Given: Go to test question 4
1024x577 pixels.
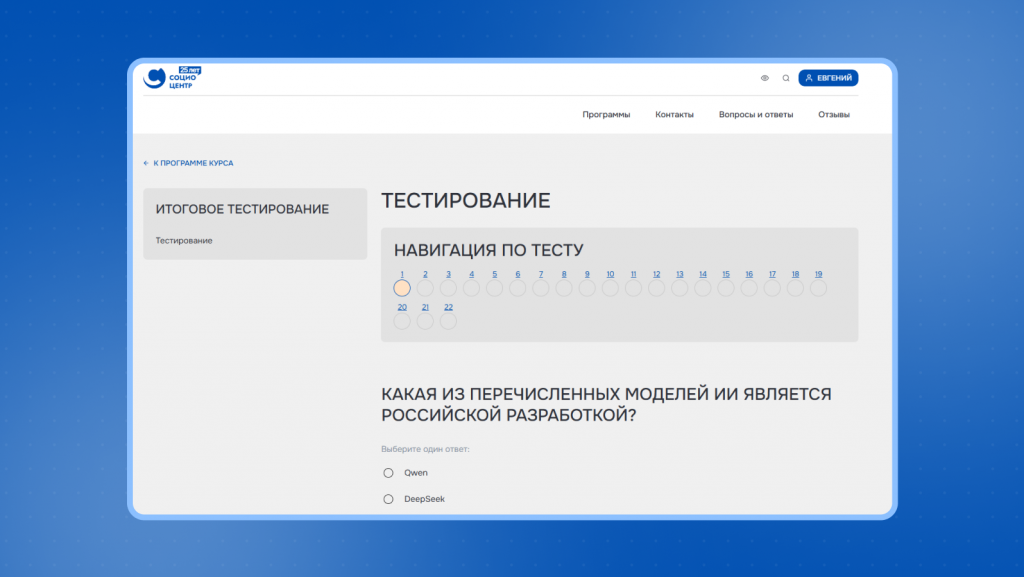Looking at the screenshot, I should click(x=472, y=274).
